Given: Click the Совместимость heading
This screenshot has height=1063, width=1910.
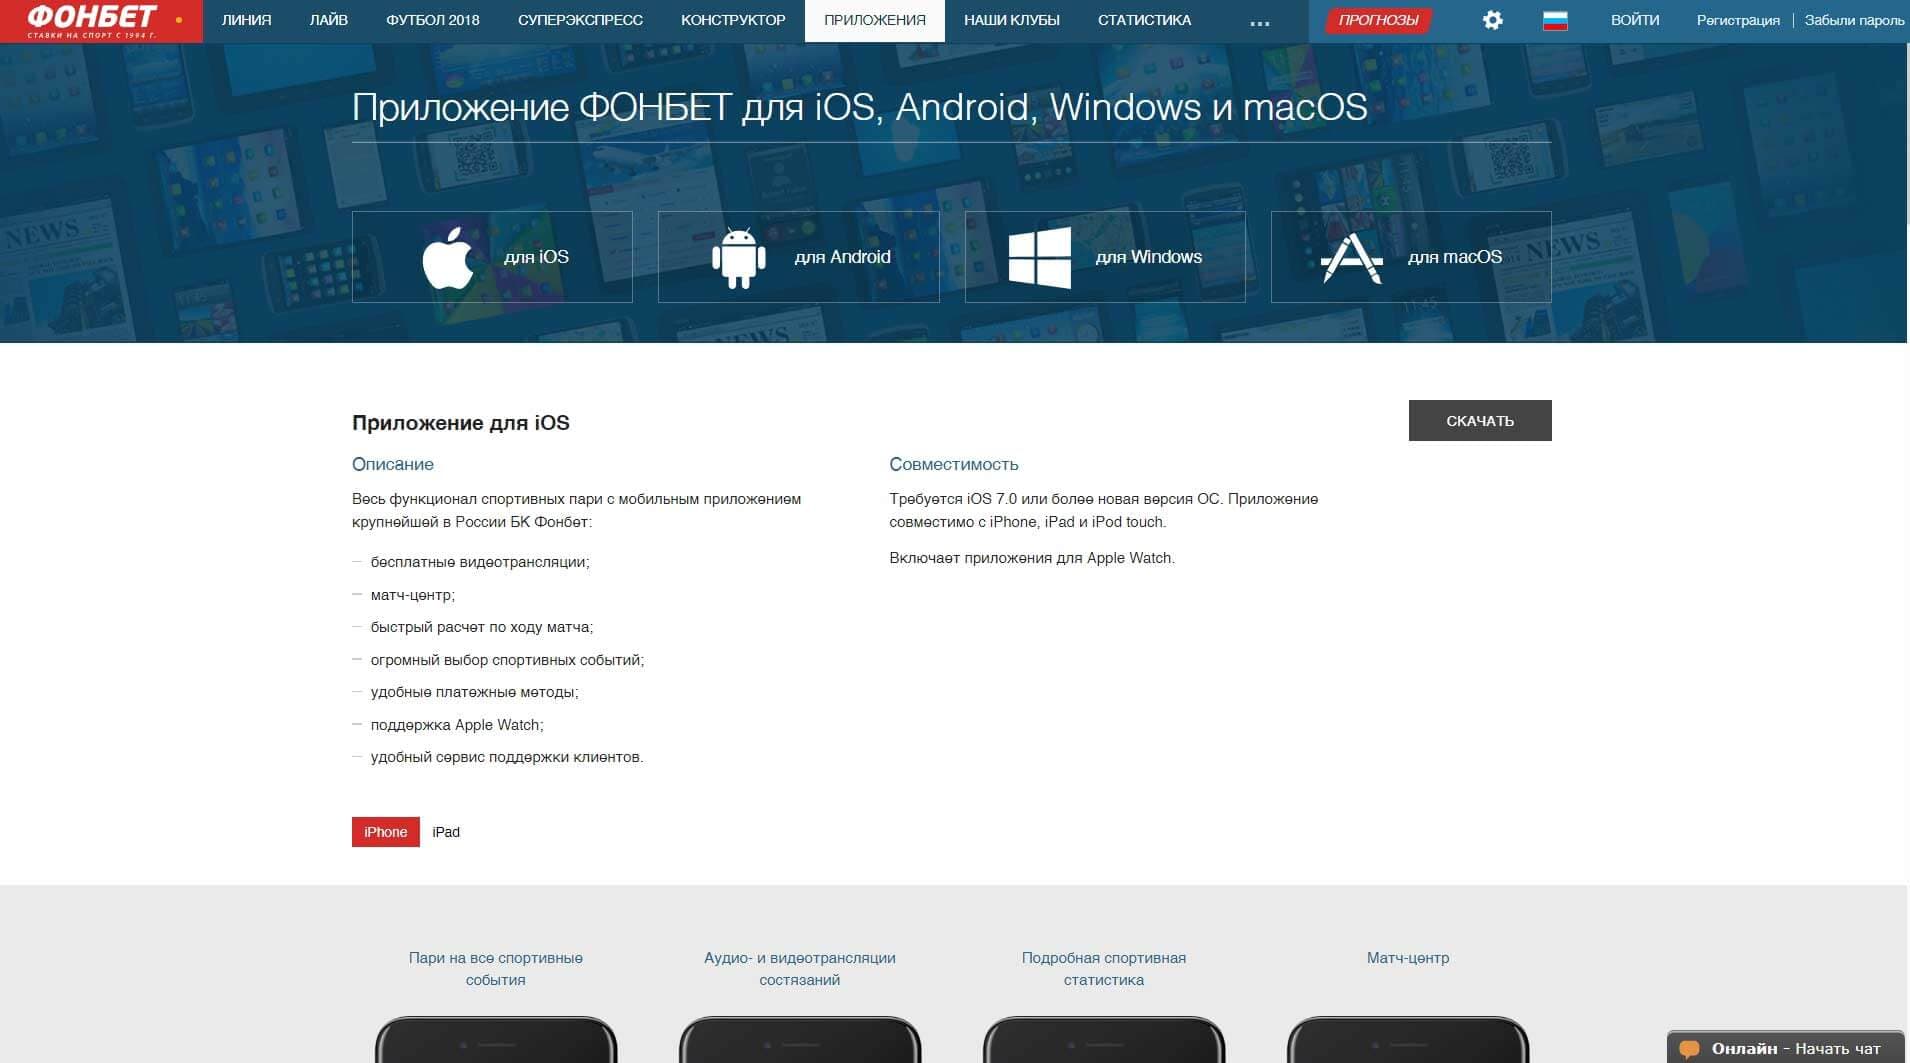Looking at the screenshot, I should 954,464.
